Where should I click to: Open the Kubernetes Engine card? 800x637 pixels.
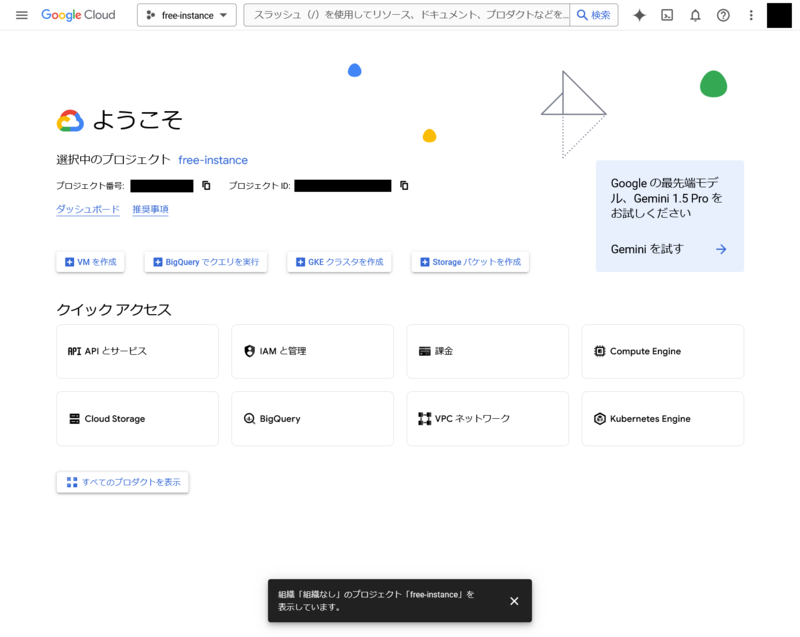(663, 419)
